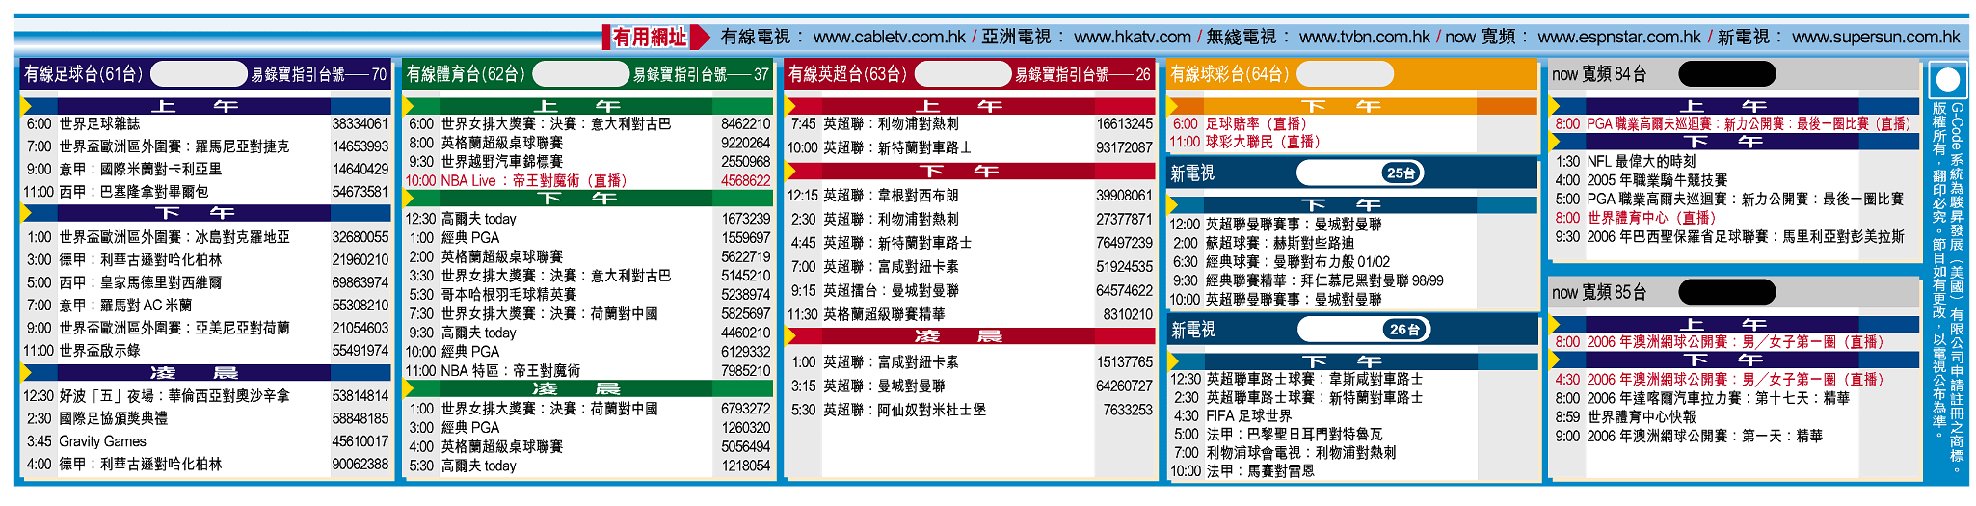This screenshot has width=1976, height=506.
Task: Select the 9:30 世界越野汽車錦標賽 row
Action: [x=588, y=161]
